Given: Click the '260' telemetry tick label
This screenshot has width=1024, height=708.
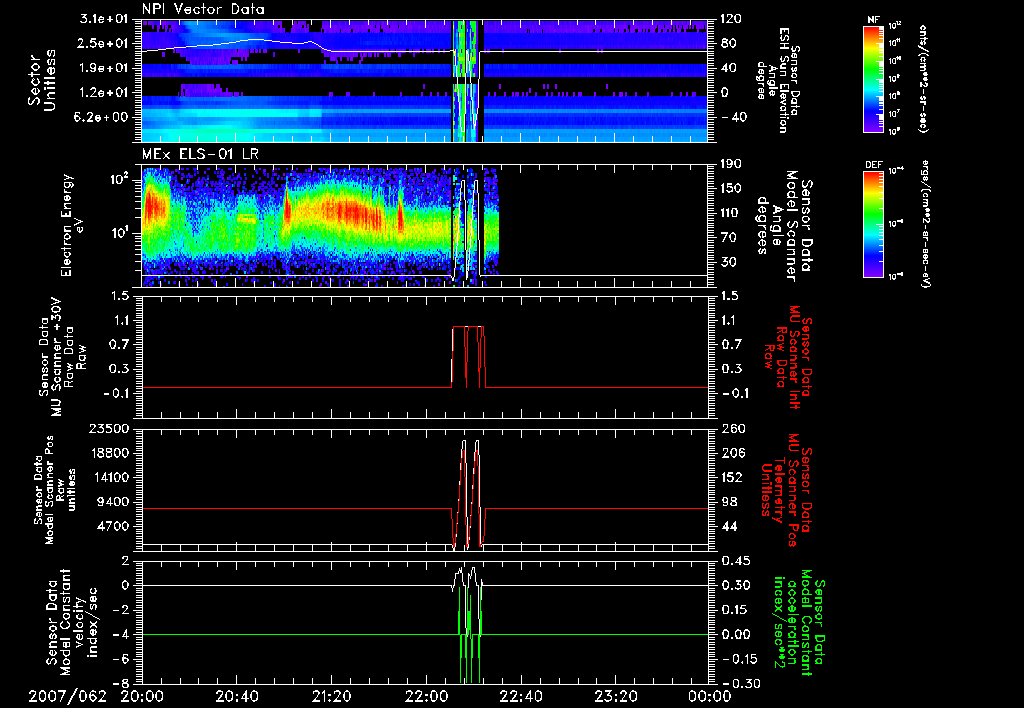Looking at the screenshot, I should point(731,429).
